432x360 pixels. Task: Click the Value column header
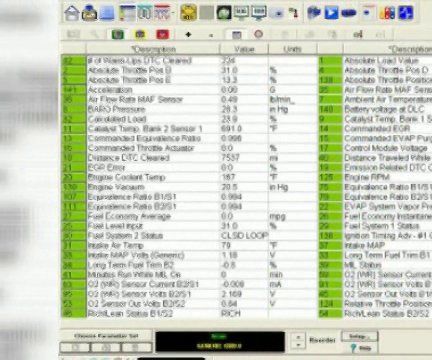(244, 49)
